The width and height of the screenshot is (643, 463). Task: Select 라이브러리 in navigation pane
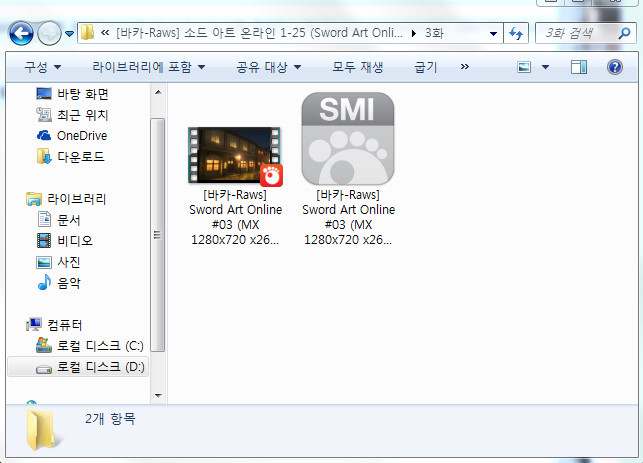click(76, 199)
